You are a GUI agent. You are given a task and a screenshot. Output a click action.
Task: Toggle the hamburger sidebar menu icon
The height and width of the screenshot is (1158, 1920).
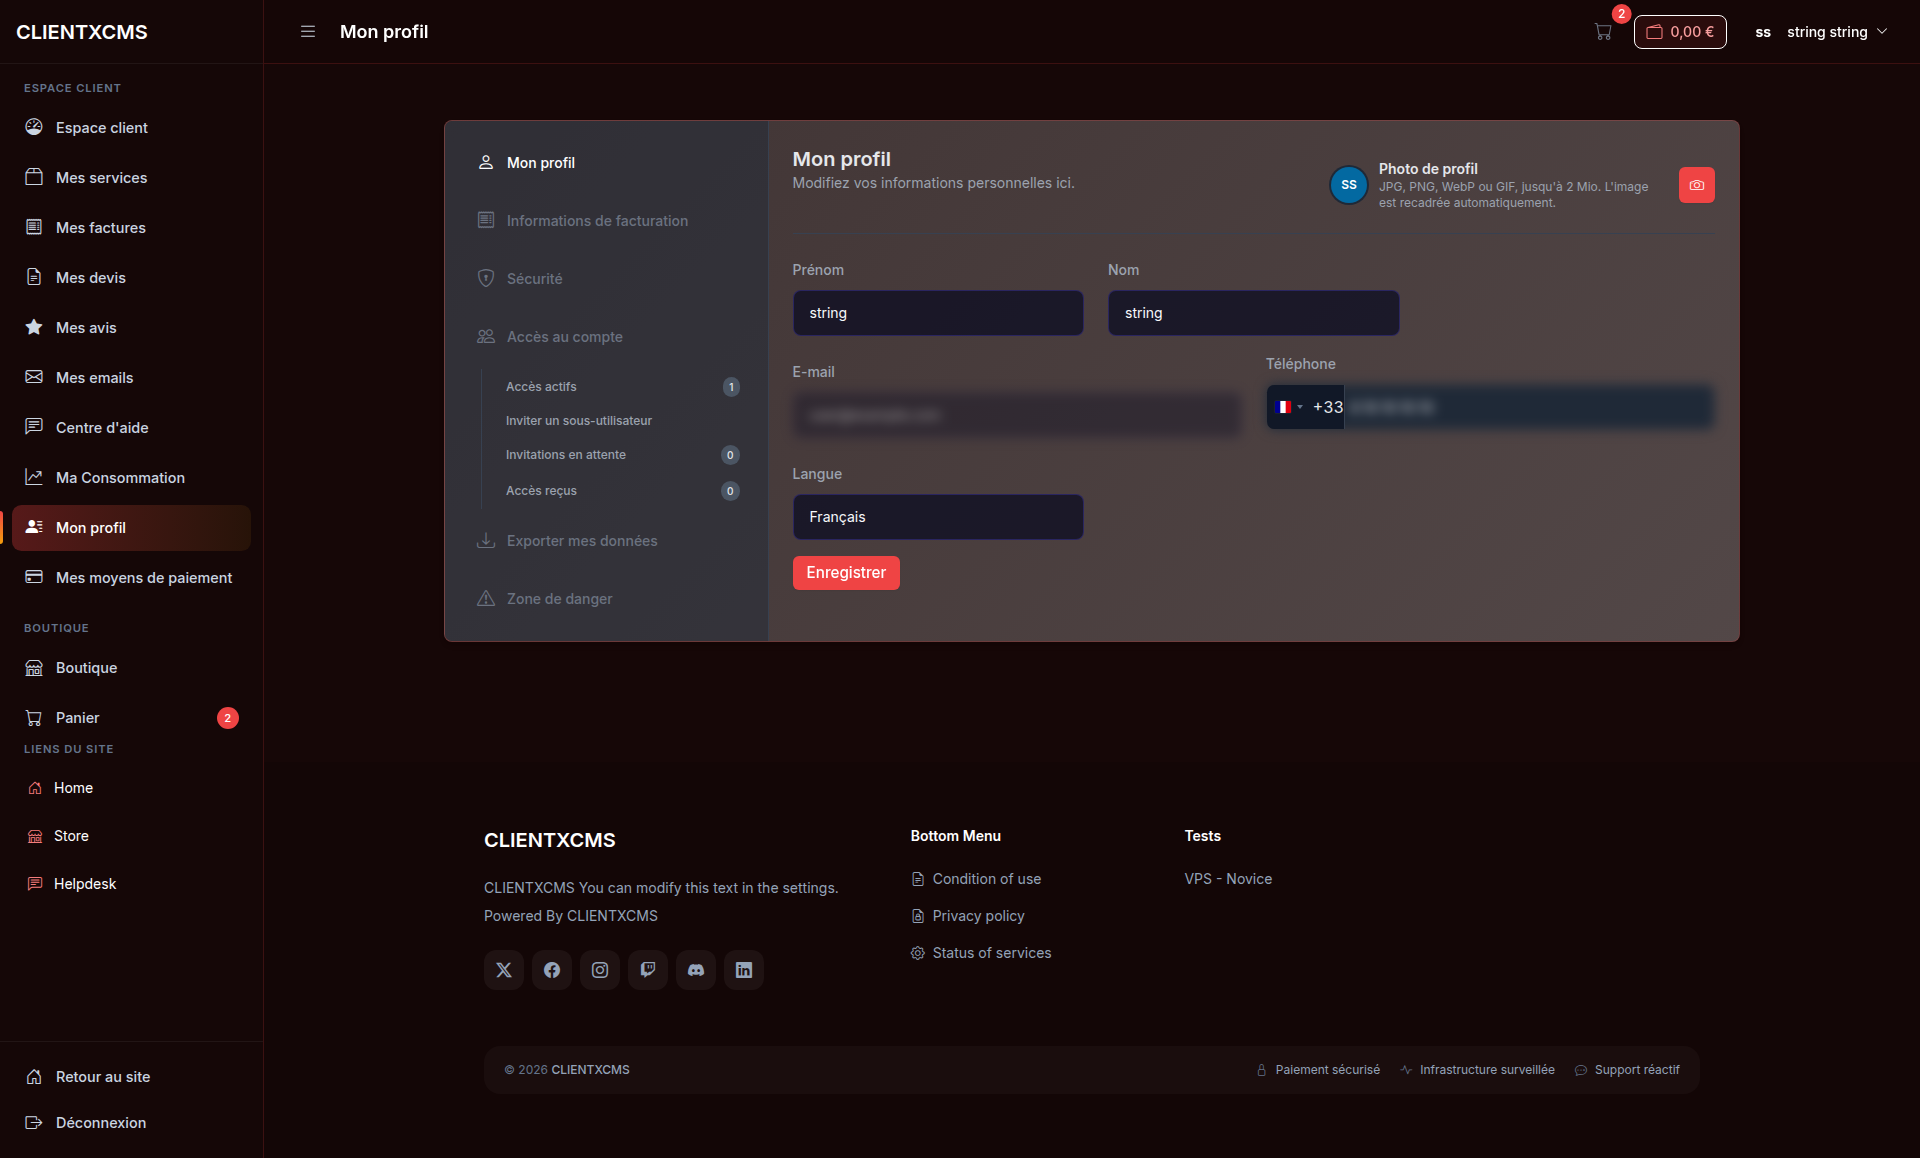pos(308,32)
